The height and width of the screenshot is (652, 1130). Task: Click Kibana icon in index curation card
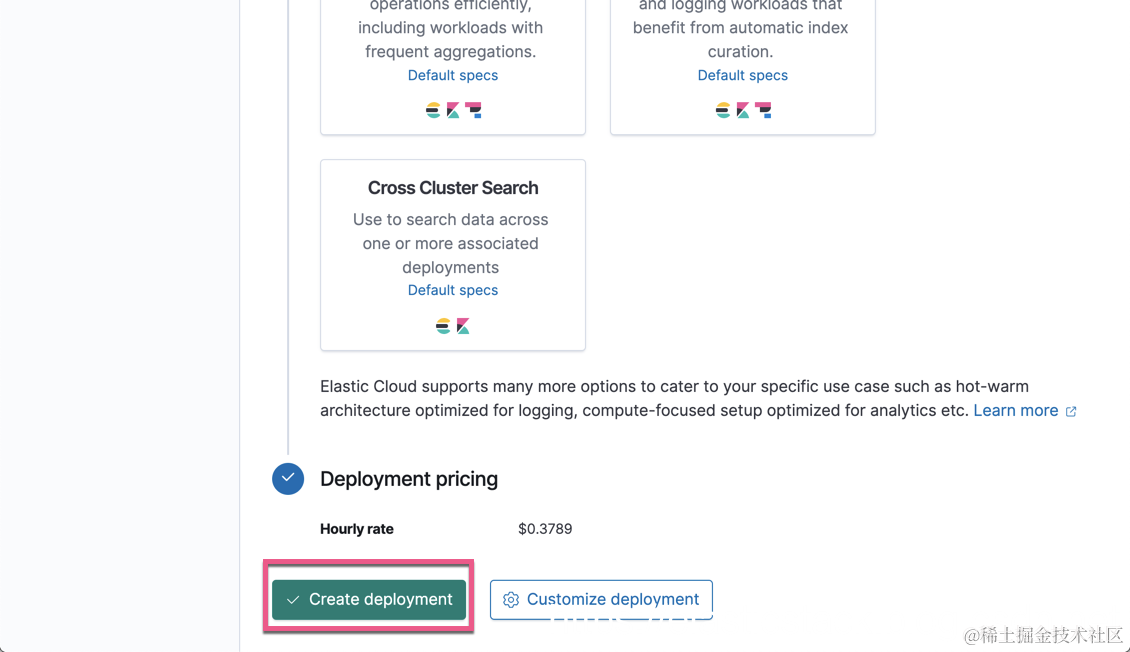tap(743, 110)
